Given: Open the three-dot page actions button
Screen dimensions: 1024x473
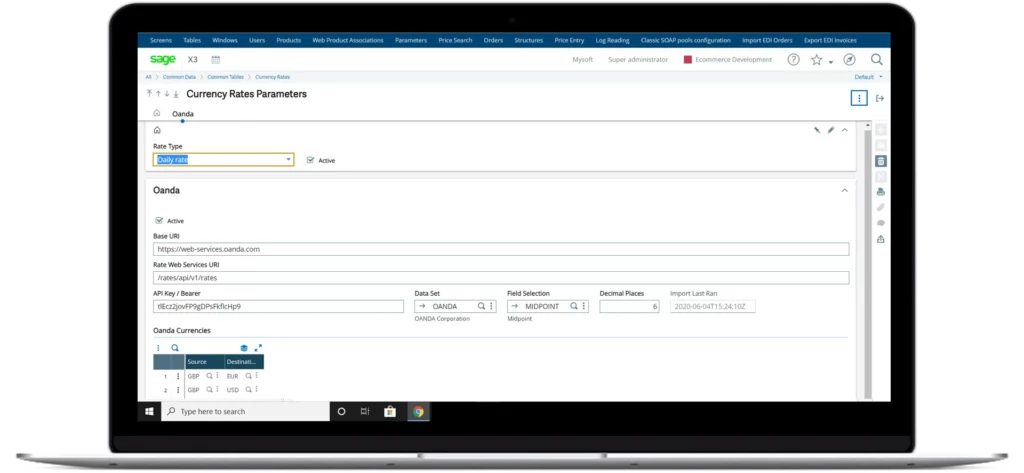Looking at the screenshot, I should 859,98.
